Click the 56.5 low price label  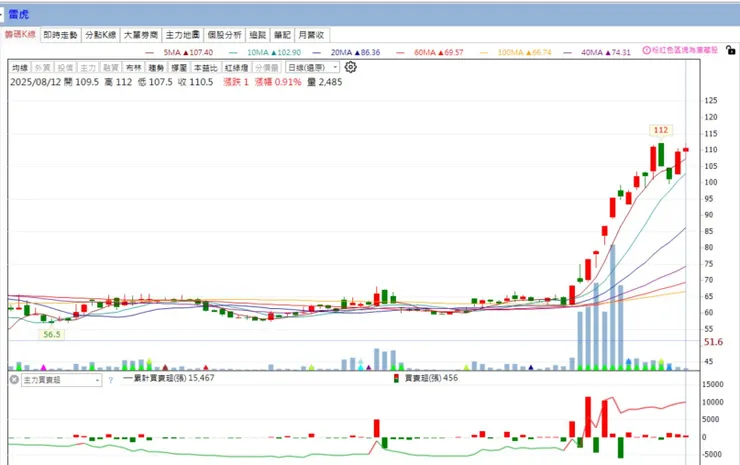pyautogui.click(x=51, y=335)
